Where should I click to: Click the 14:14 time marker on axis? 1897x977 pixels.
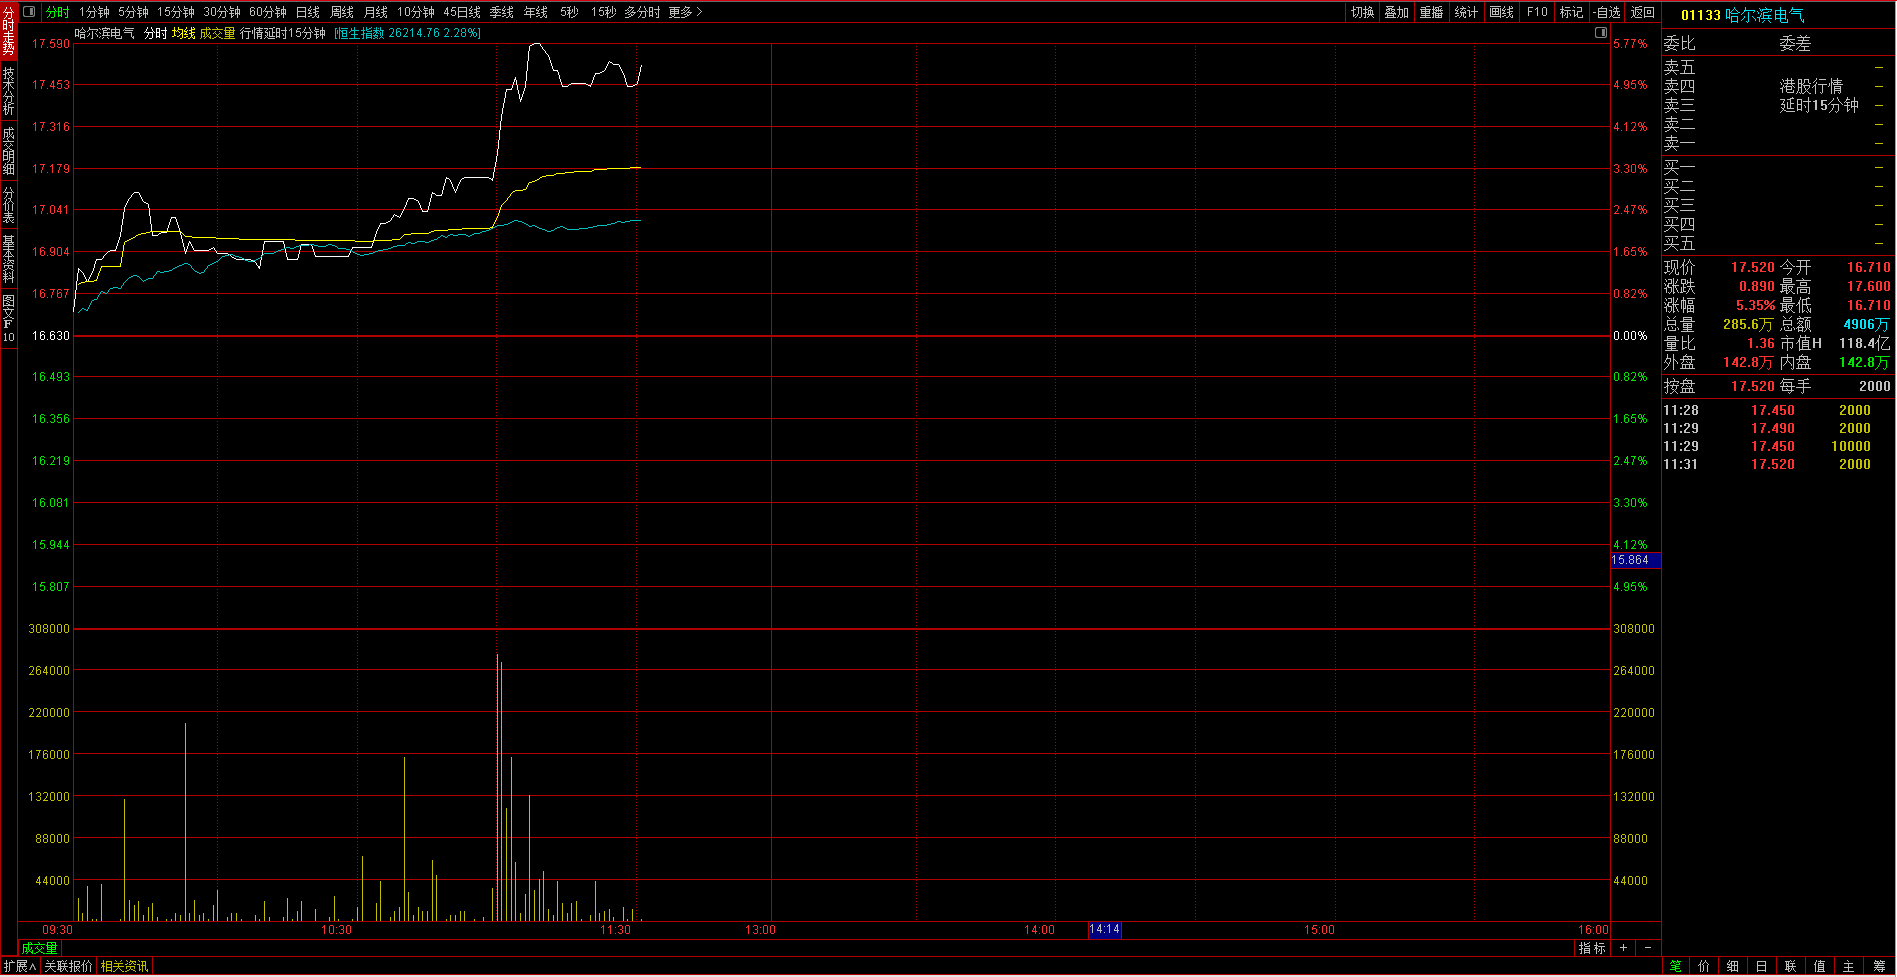pos(1105,930)
